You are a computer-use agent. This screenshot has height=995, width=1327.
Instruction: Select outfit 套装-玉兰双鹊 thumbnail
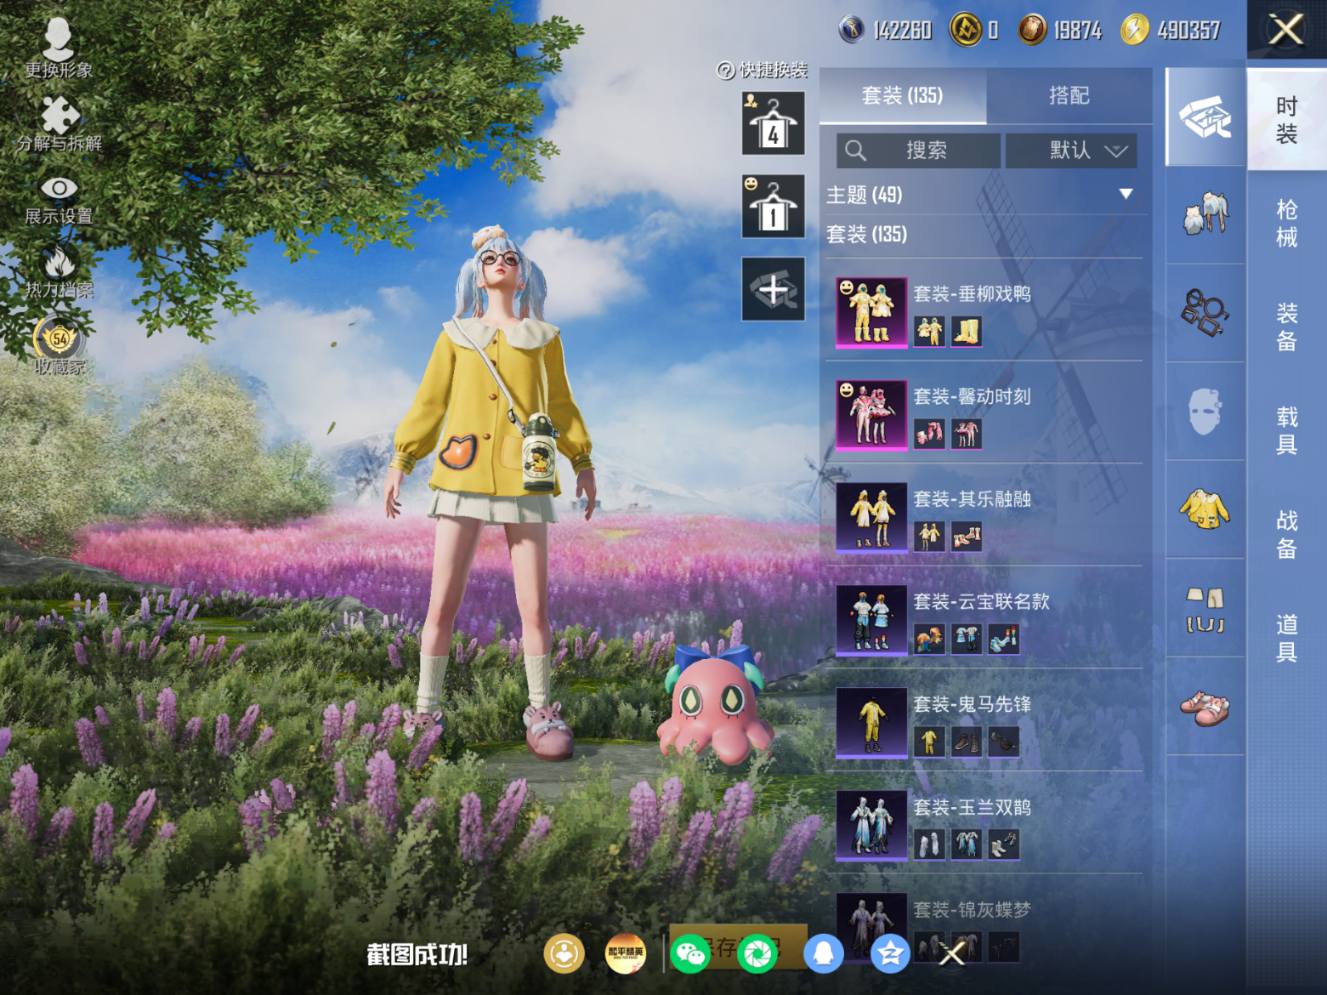[871, 826]
